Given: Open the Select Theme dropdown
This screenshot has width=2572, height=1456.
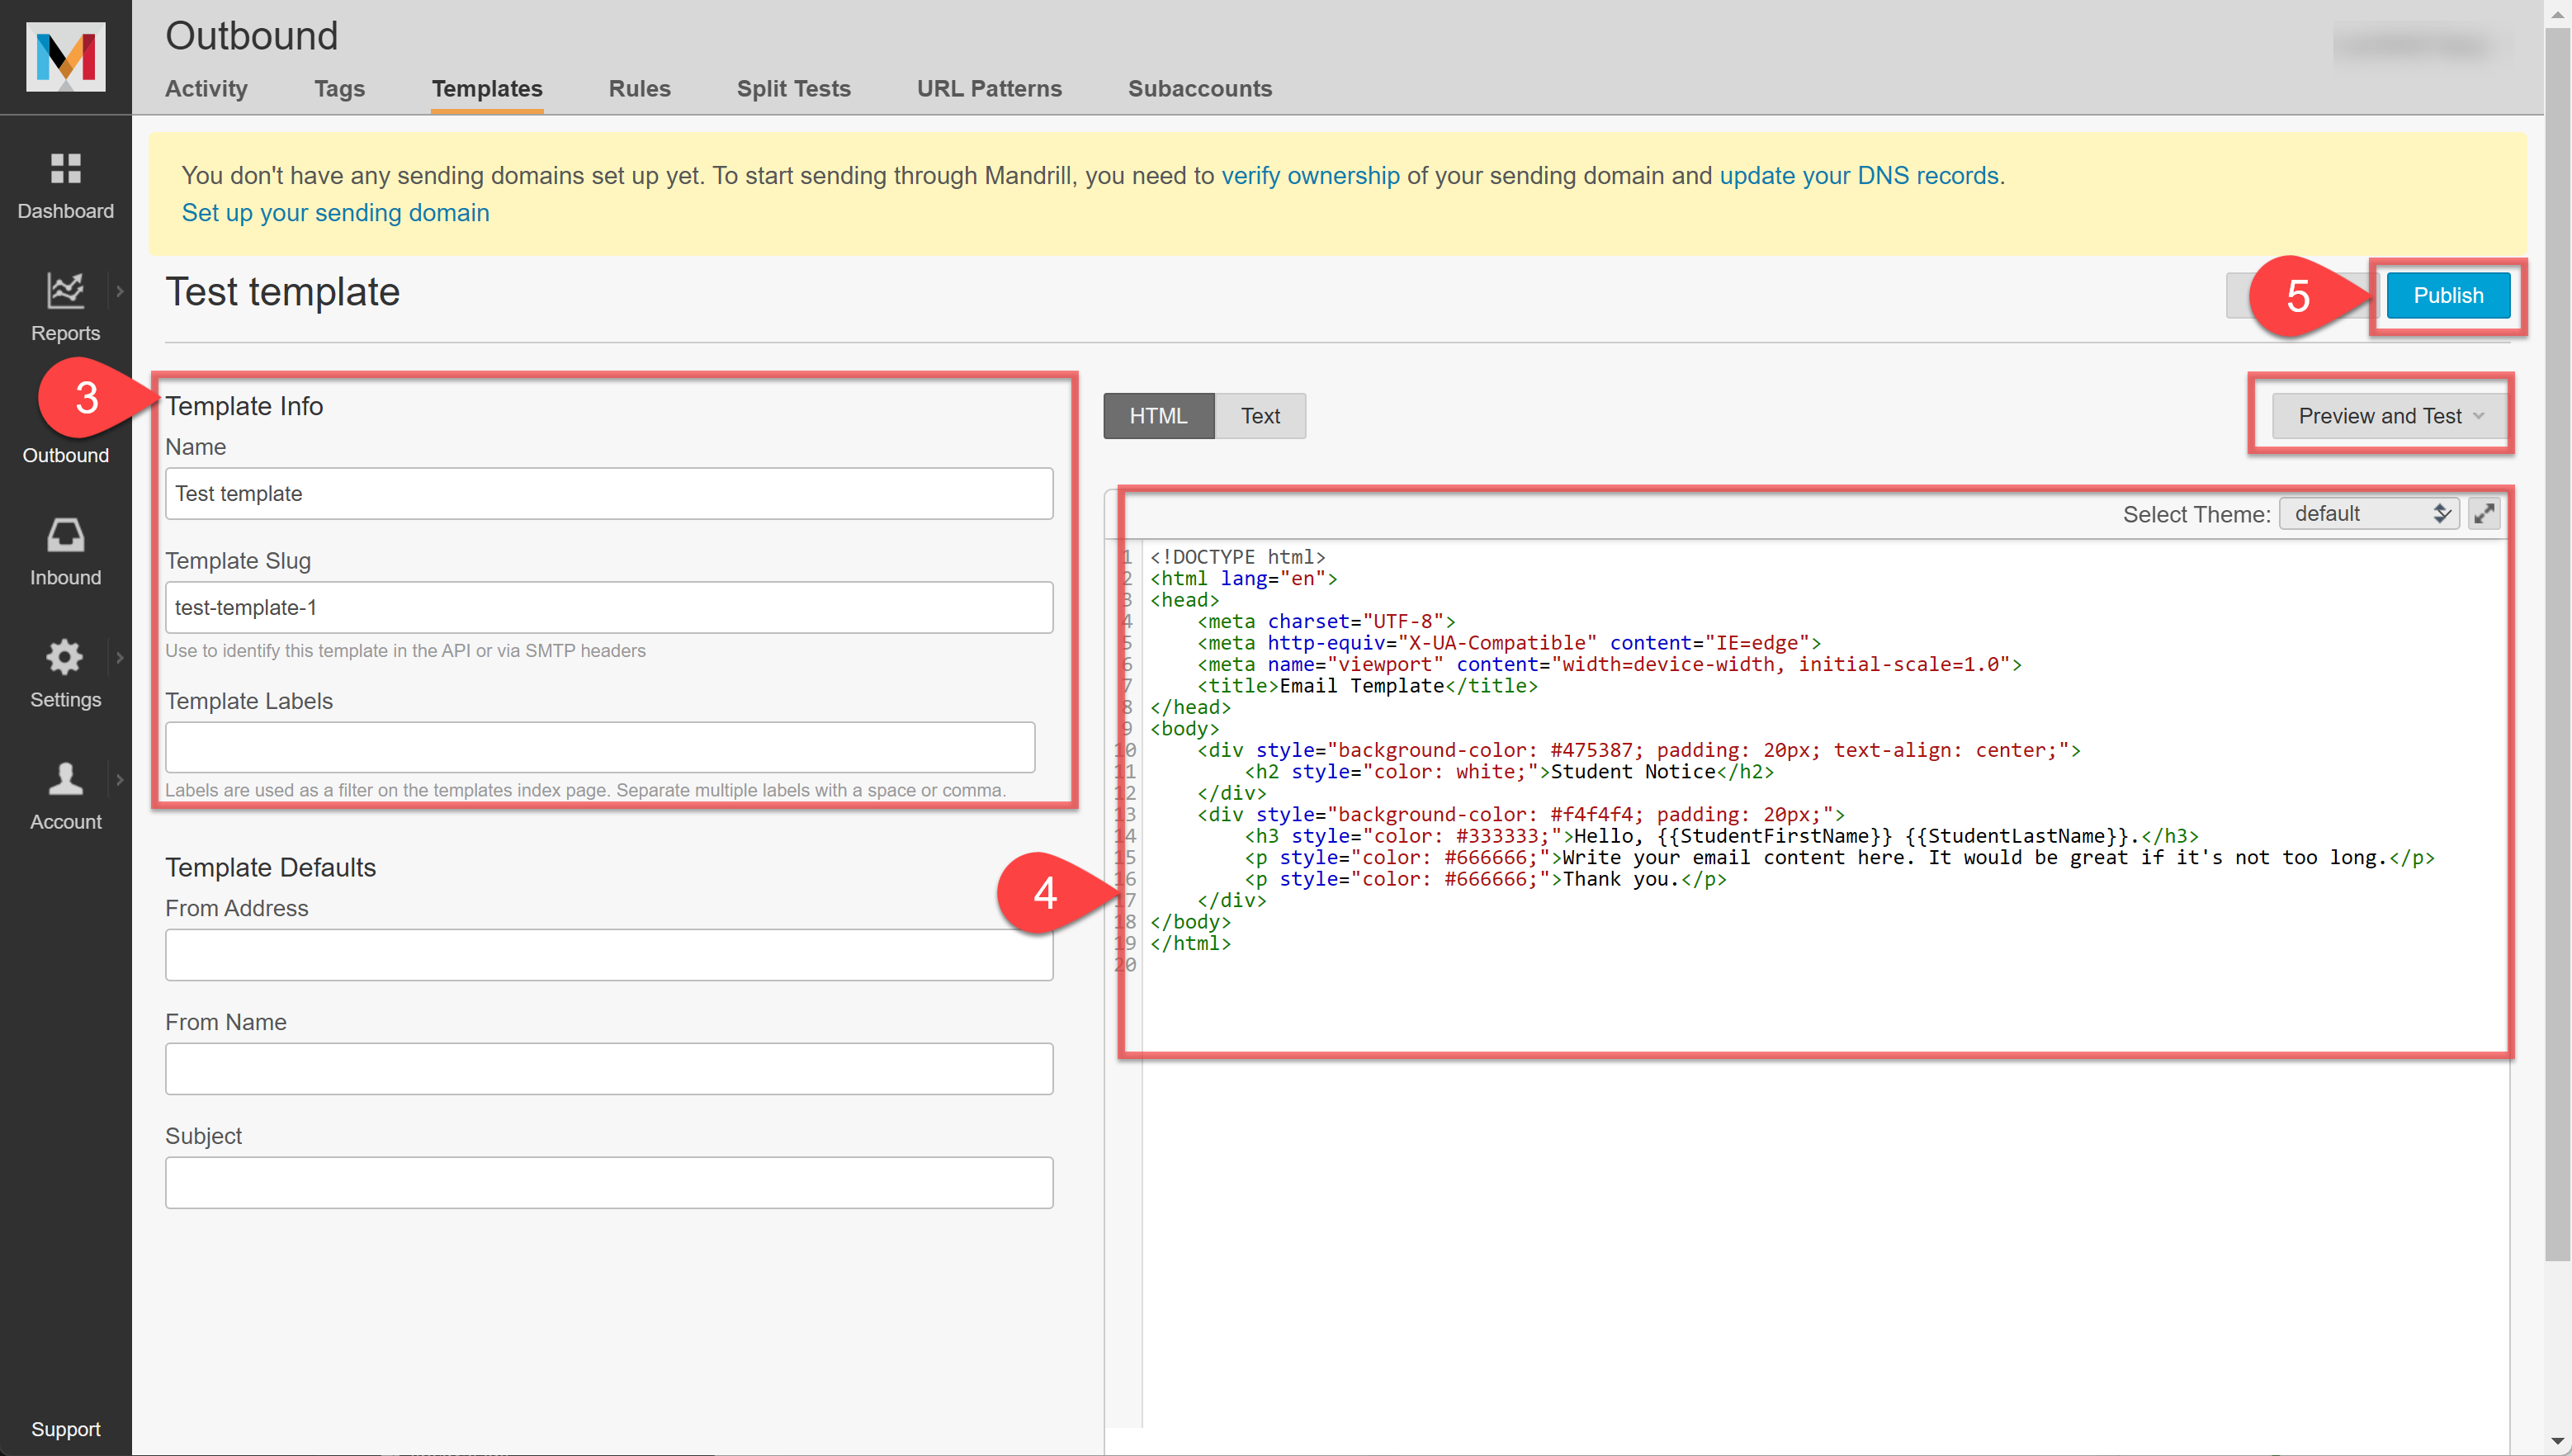Looking at the screenshot, I should pyautogui.click(x=2368, y=514).
